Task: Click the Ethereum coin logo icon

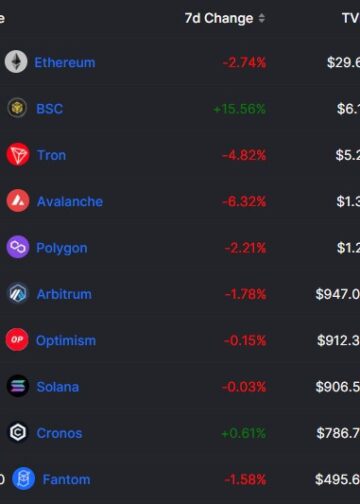Action: coord(16,62)
